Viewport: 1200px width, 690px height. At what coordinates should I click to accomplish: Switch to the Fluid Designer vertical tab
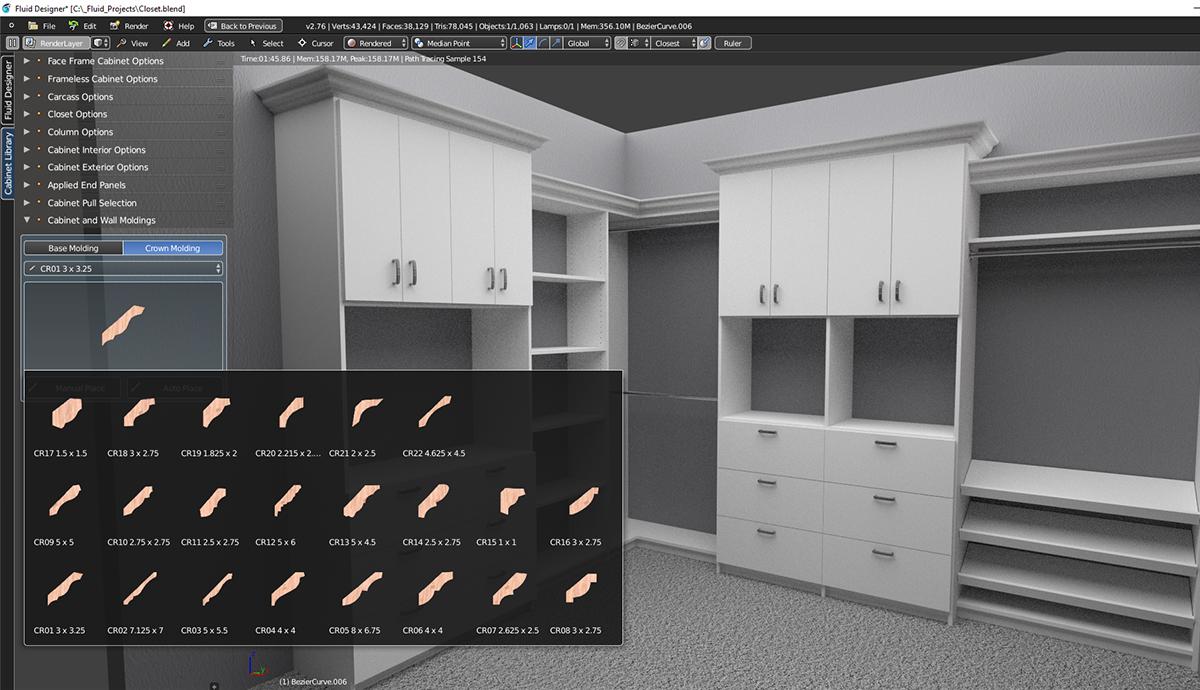pyautogui.click(x=7, y=91)
